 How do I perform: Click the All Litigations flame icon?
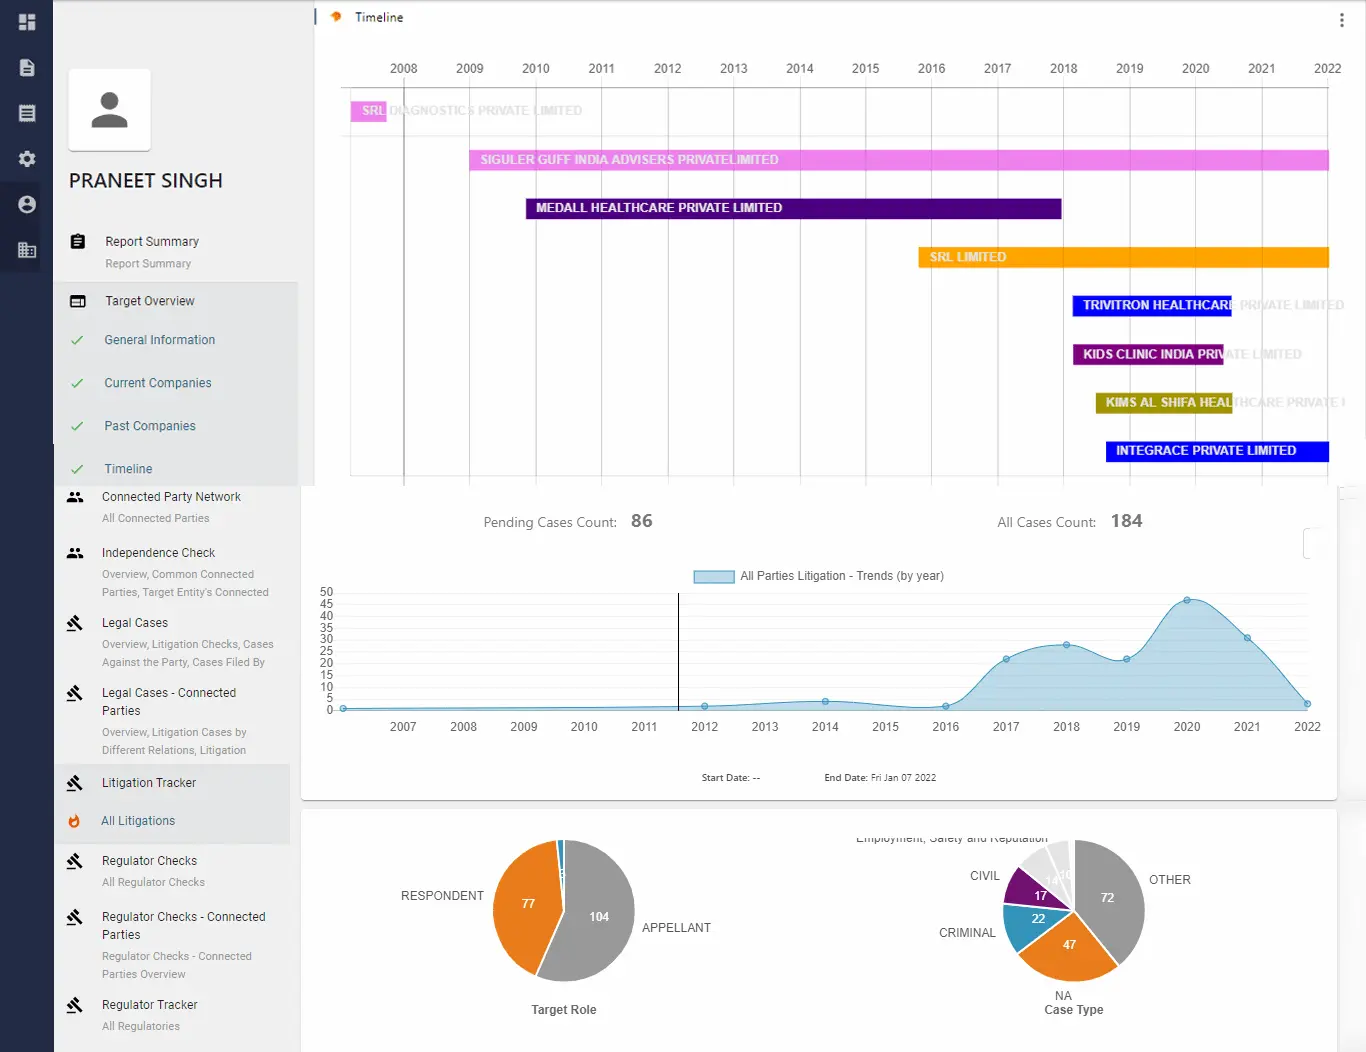74,821
